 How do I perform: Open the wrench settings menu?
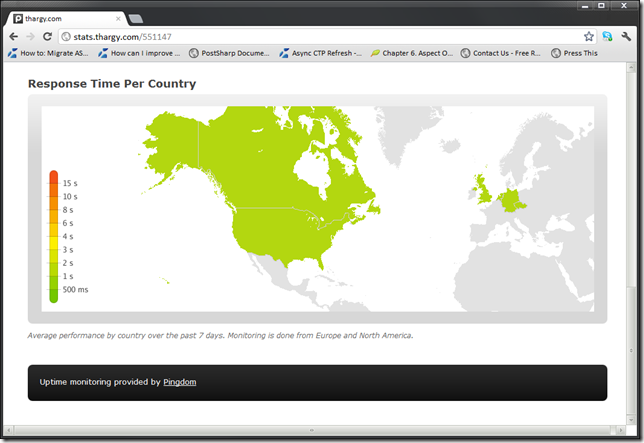(626, 37)
